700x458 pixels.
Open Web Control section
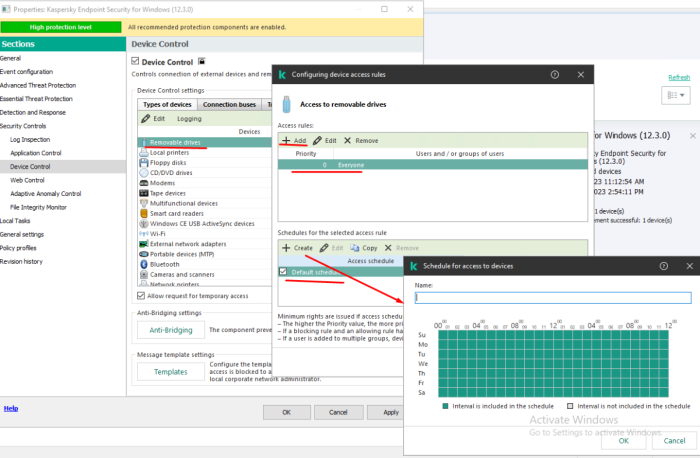point(27,180)
